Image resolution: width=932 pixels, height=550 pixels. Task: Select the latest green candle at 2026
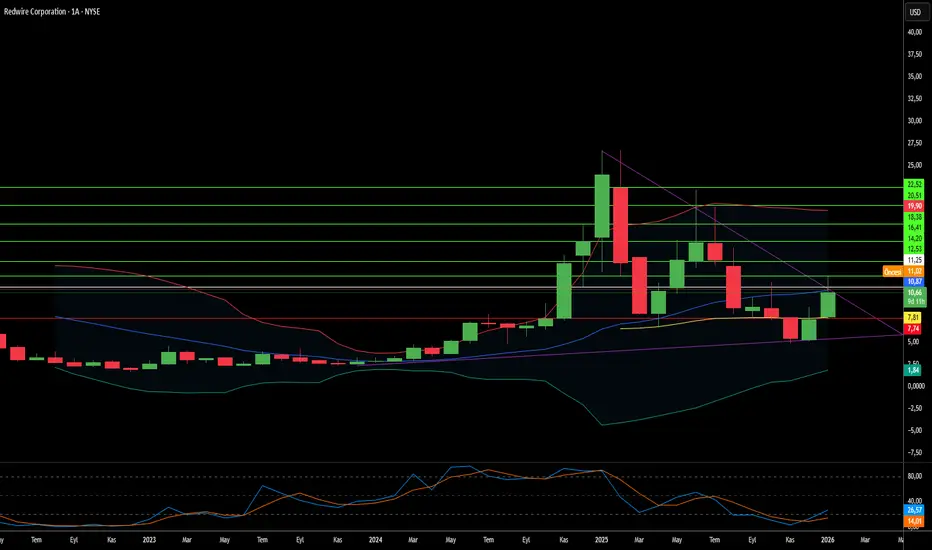[x=828, y=305]
